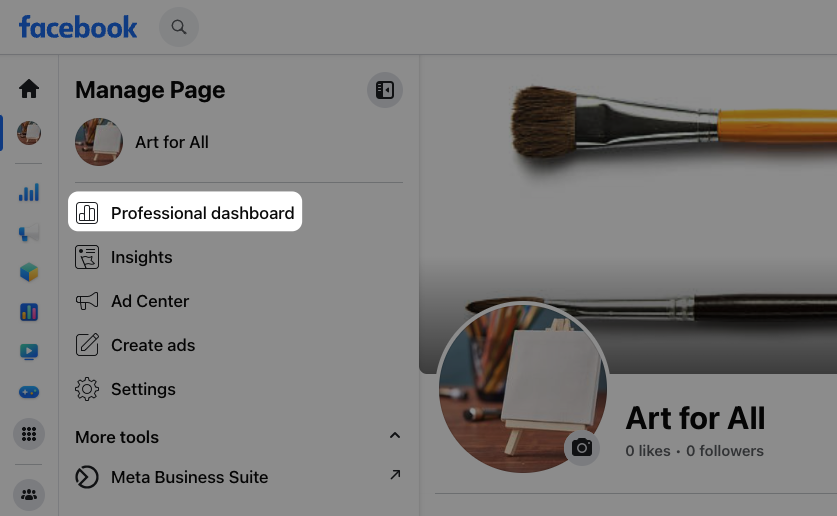Collapse the Manage Page sidebar
Viewport: 837px width, 516px height.
tap(384, 90)
